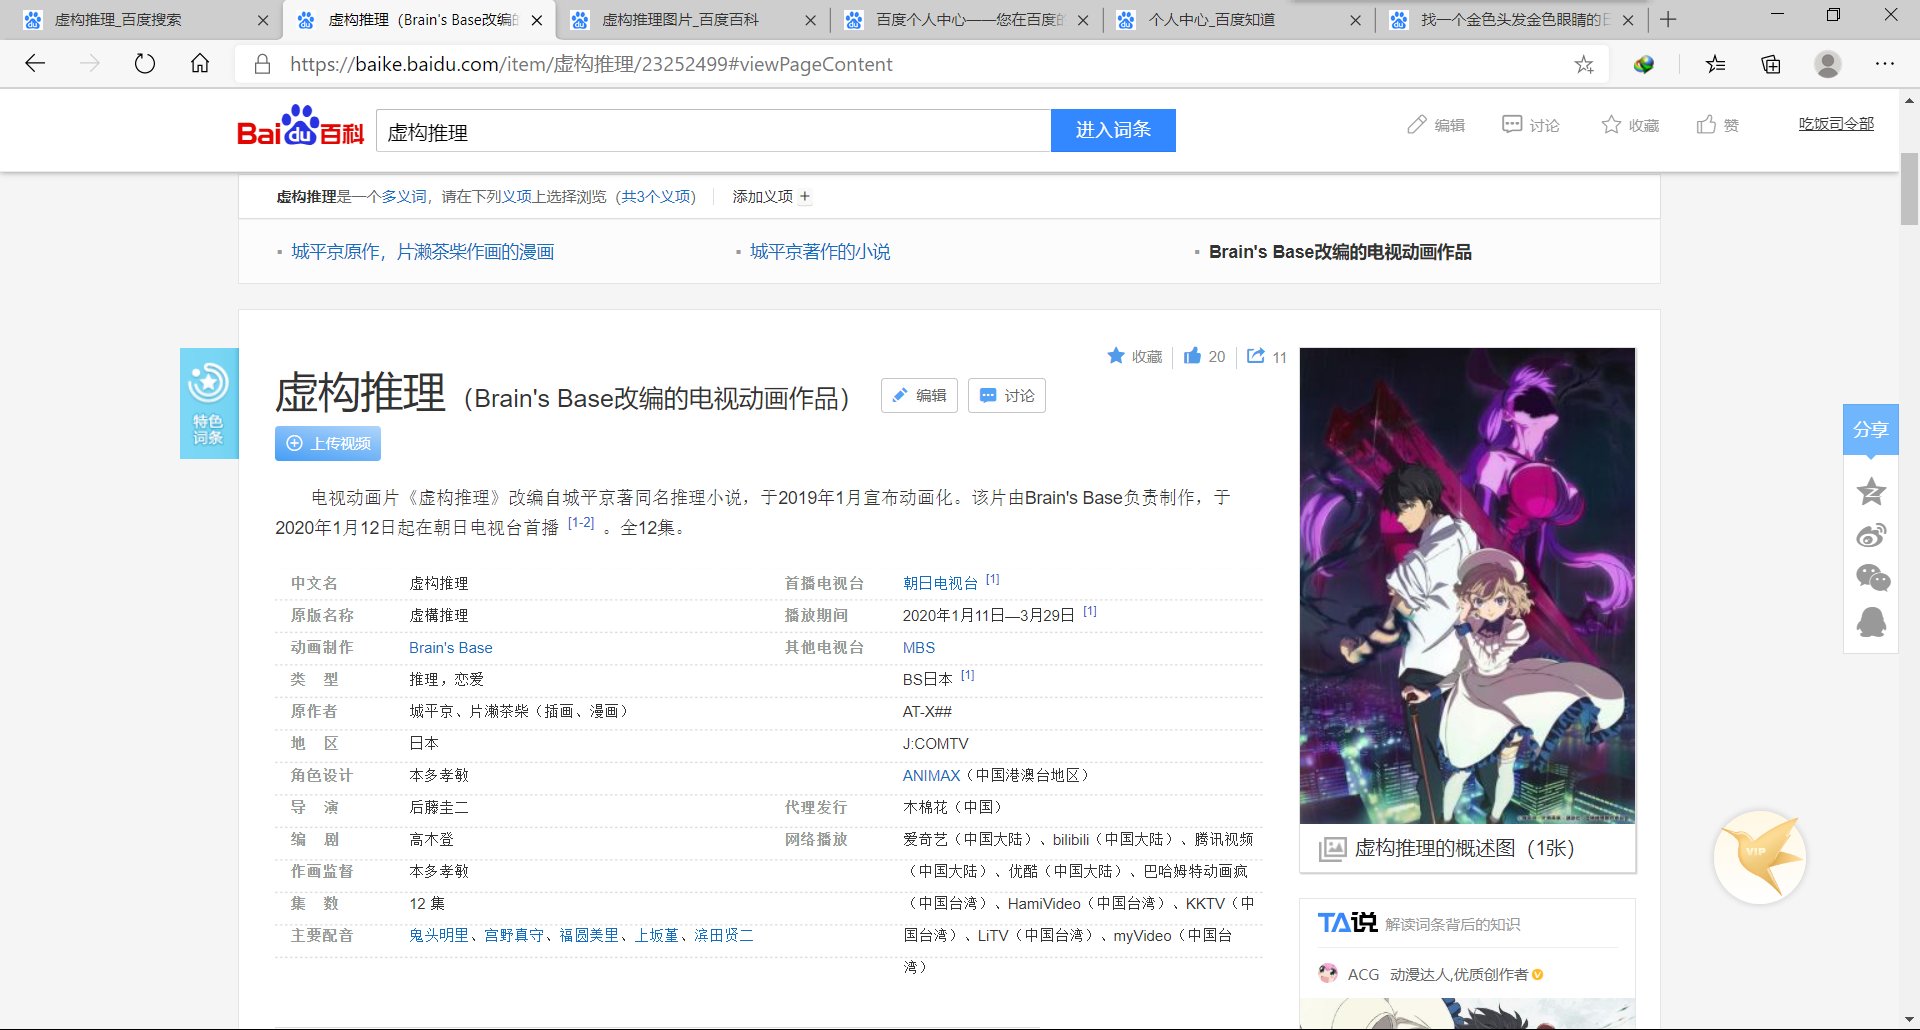The height and width of the screenshot is (1030, 1920).
Task: Open the 朝日电视台 link in the infobox
Action: pos(939,582)
